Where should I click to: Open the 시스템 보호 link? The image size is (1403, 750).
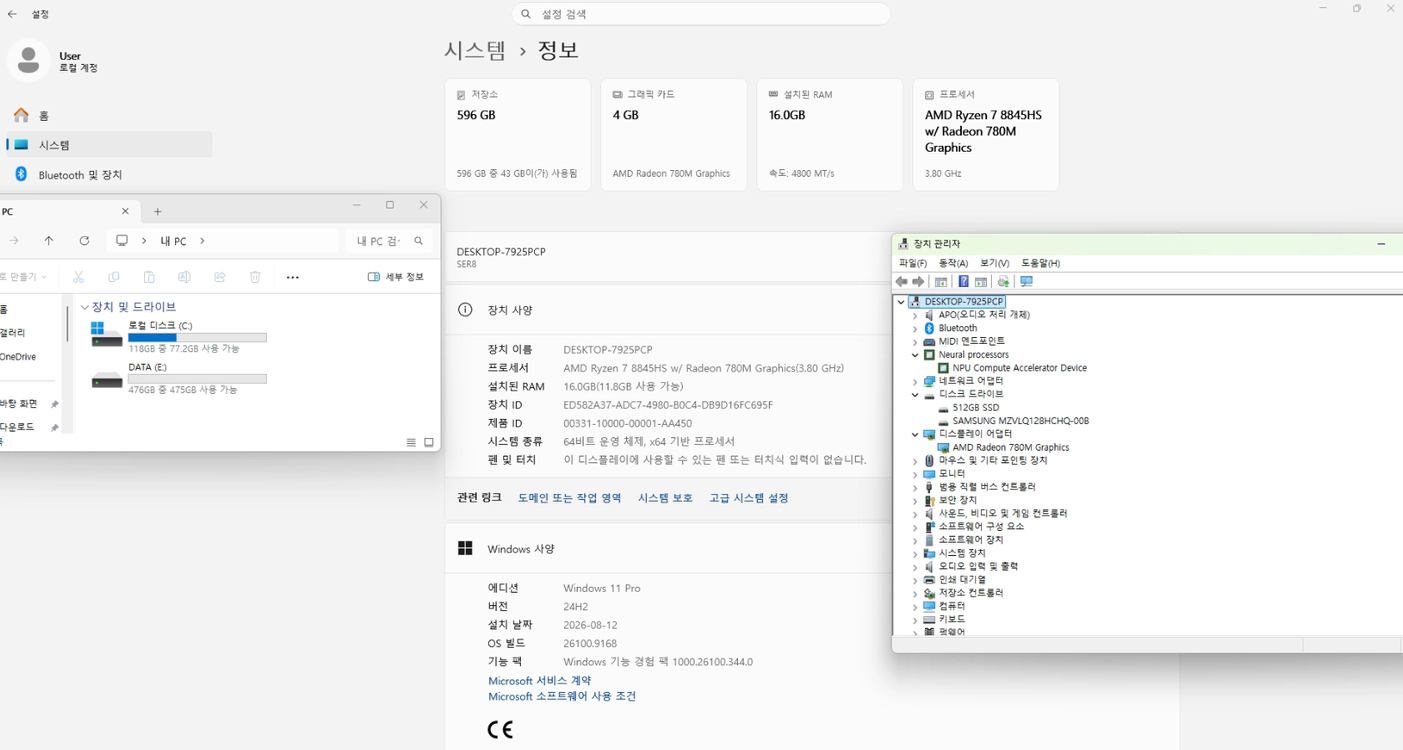(x=665, y=498)
